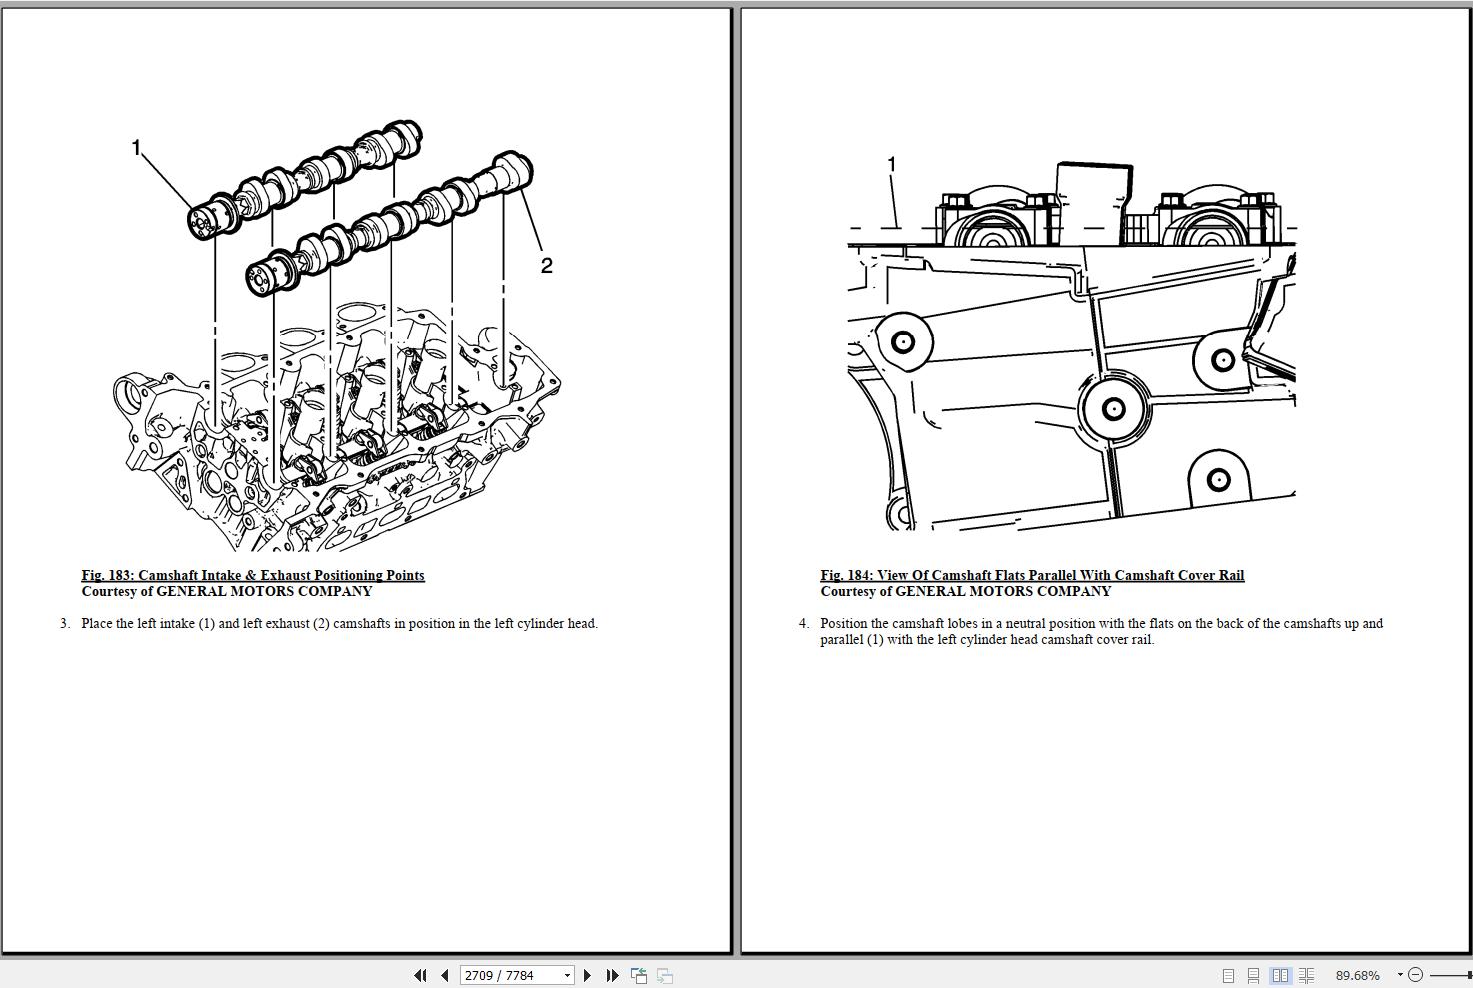Open the zoom level dropdown arrow
Viewport: 1473px width, 988px height.
coord(1399,975)
